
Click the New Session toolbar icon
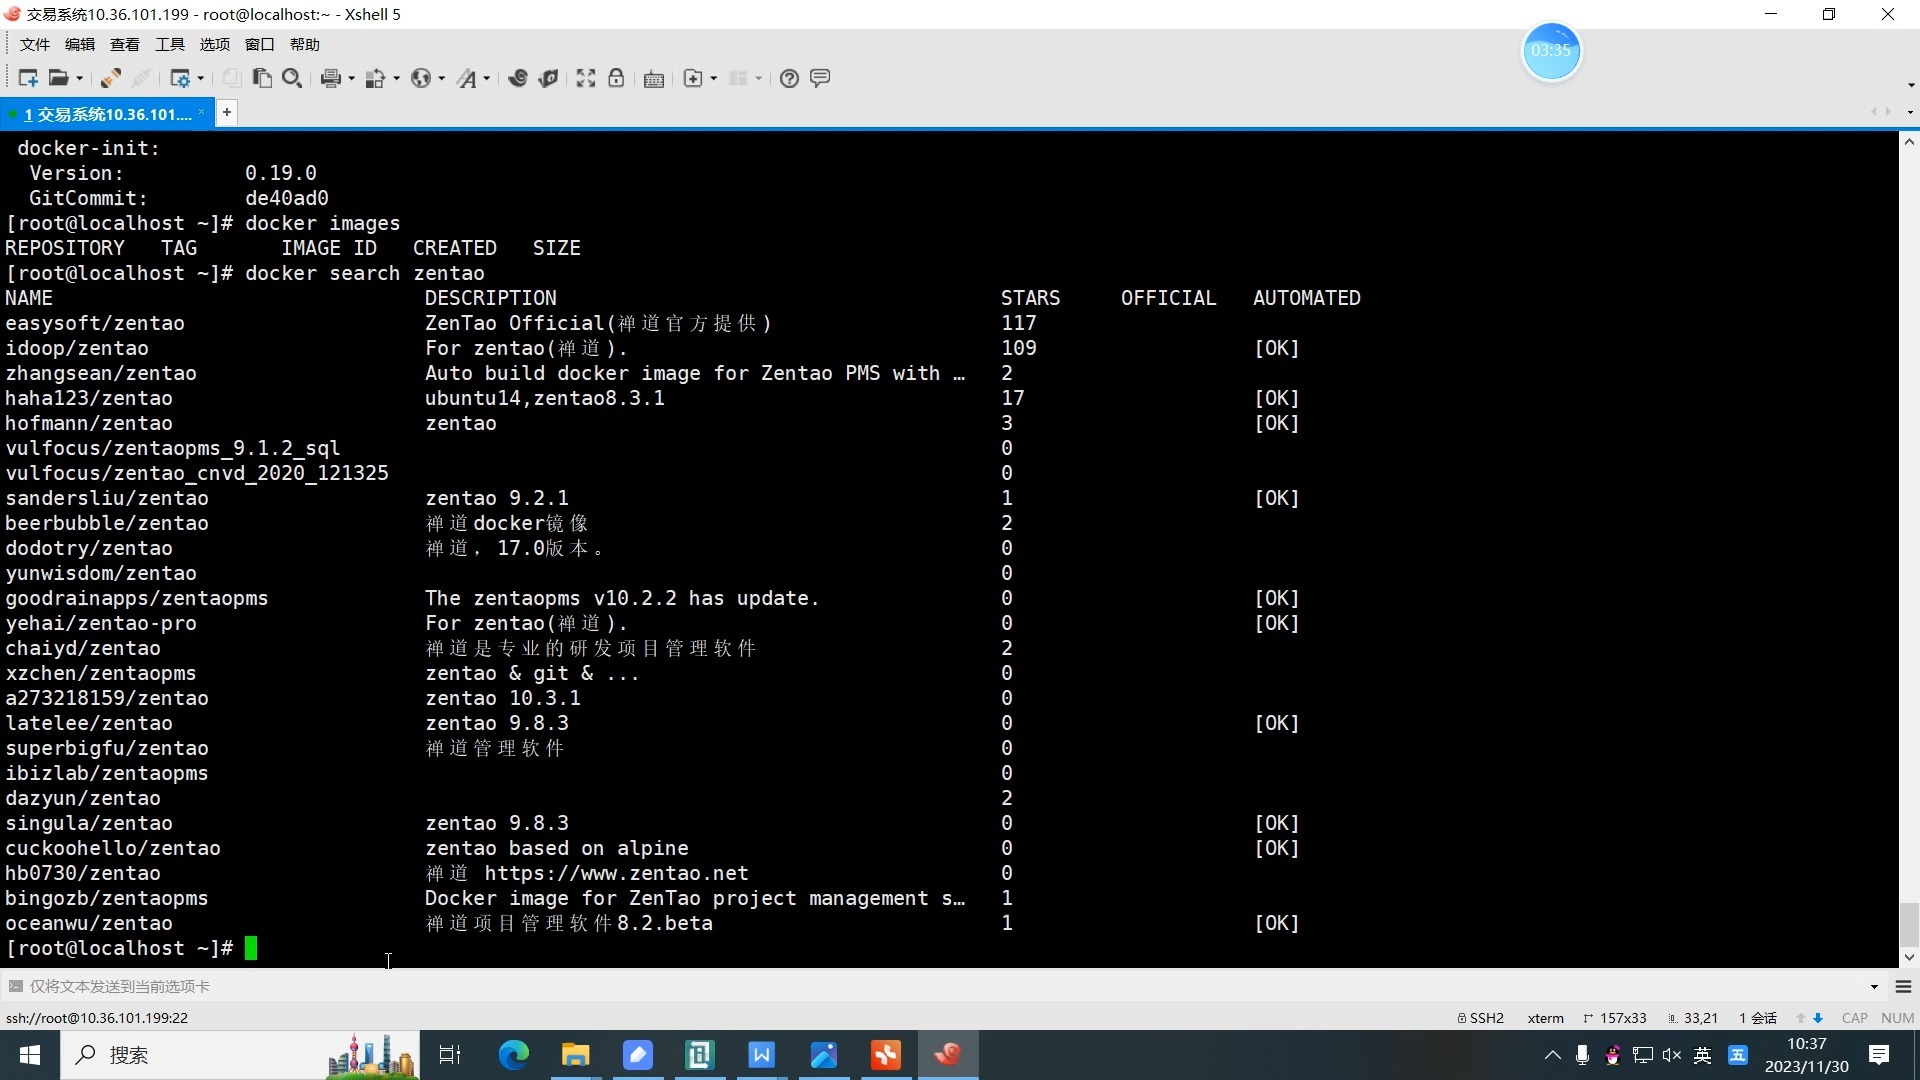(27, 78)
